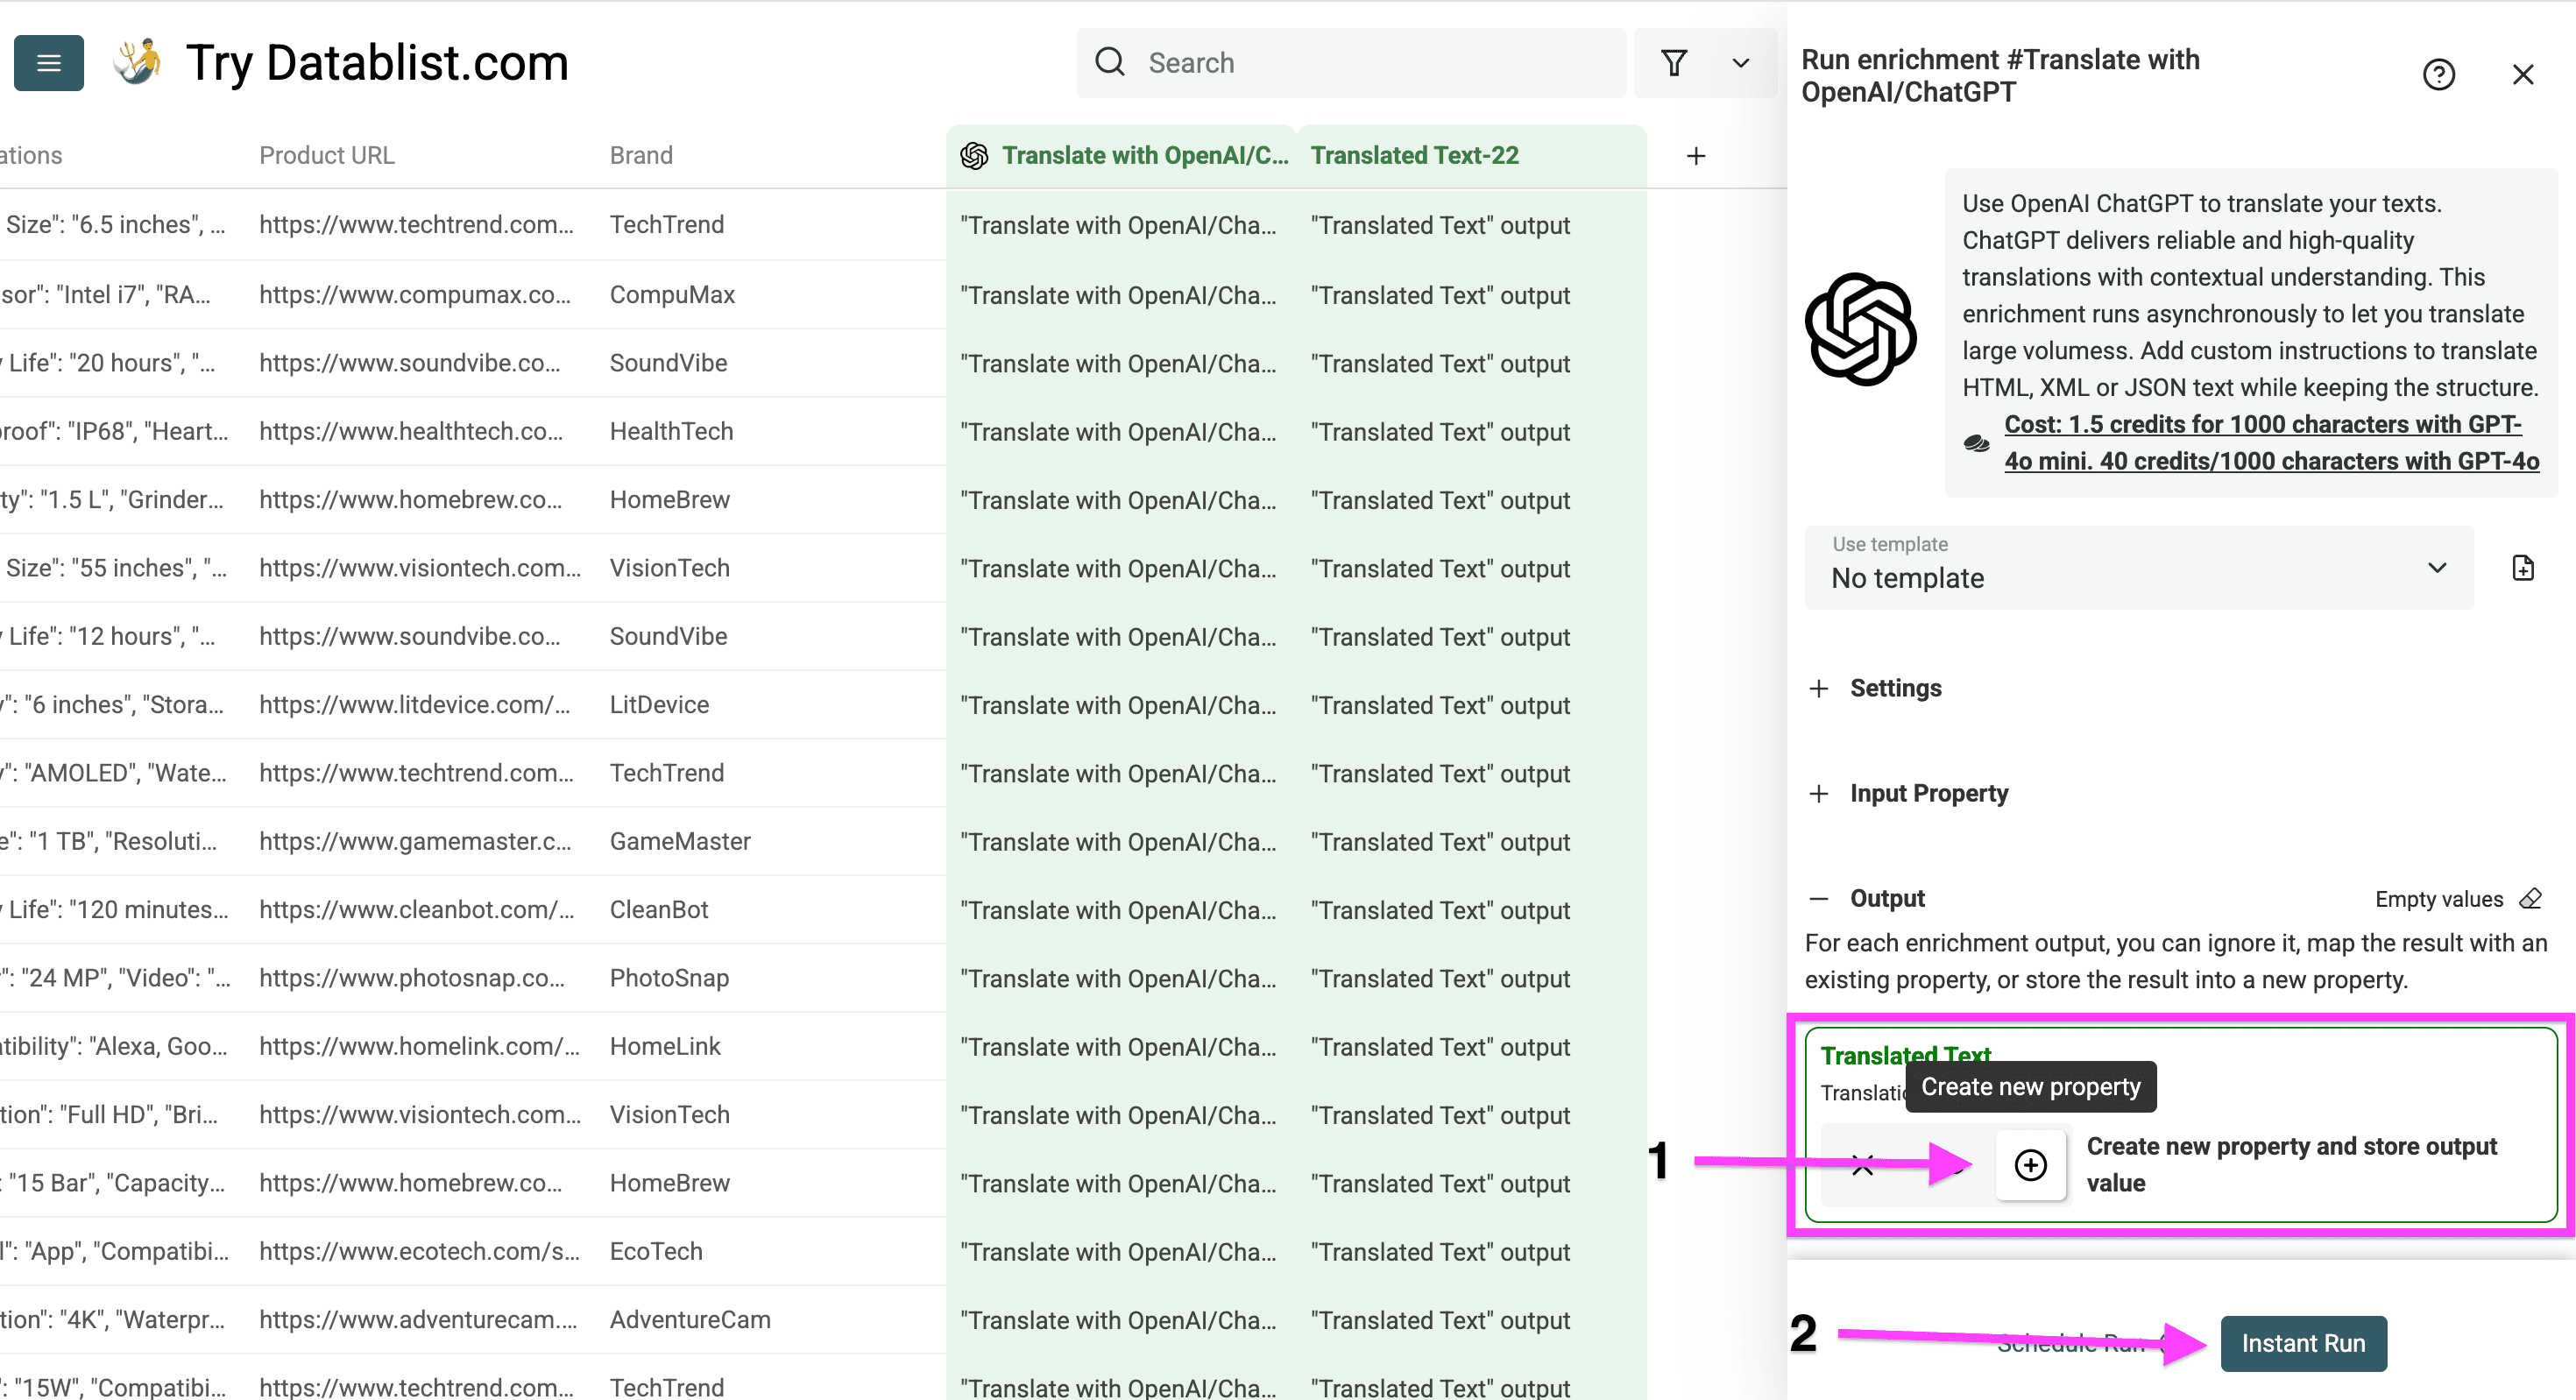Click the eraser icon next to Empty values
The width and height of the screenshot is (2576, 1400).
pos(2531,898)
